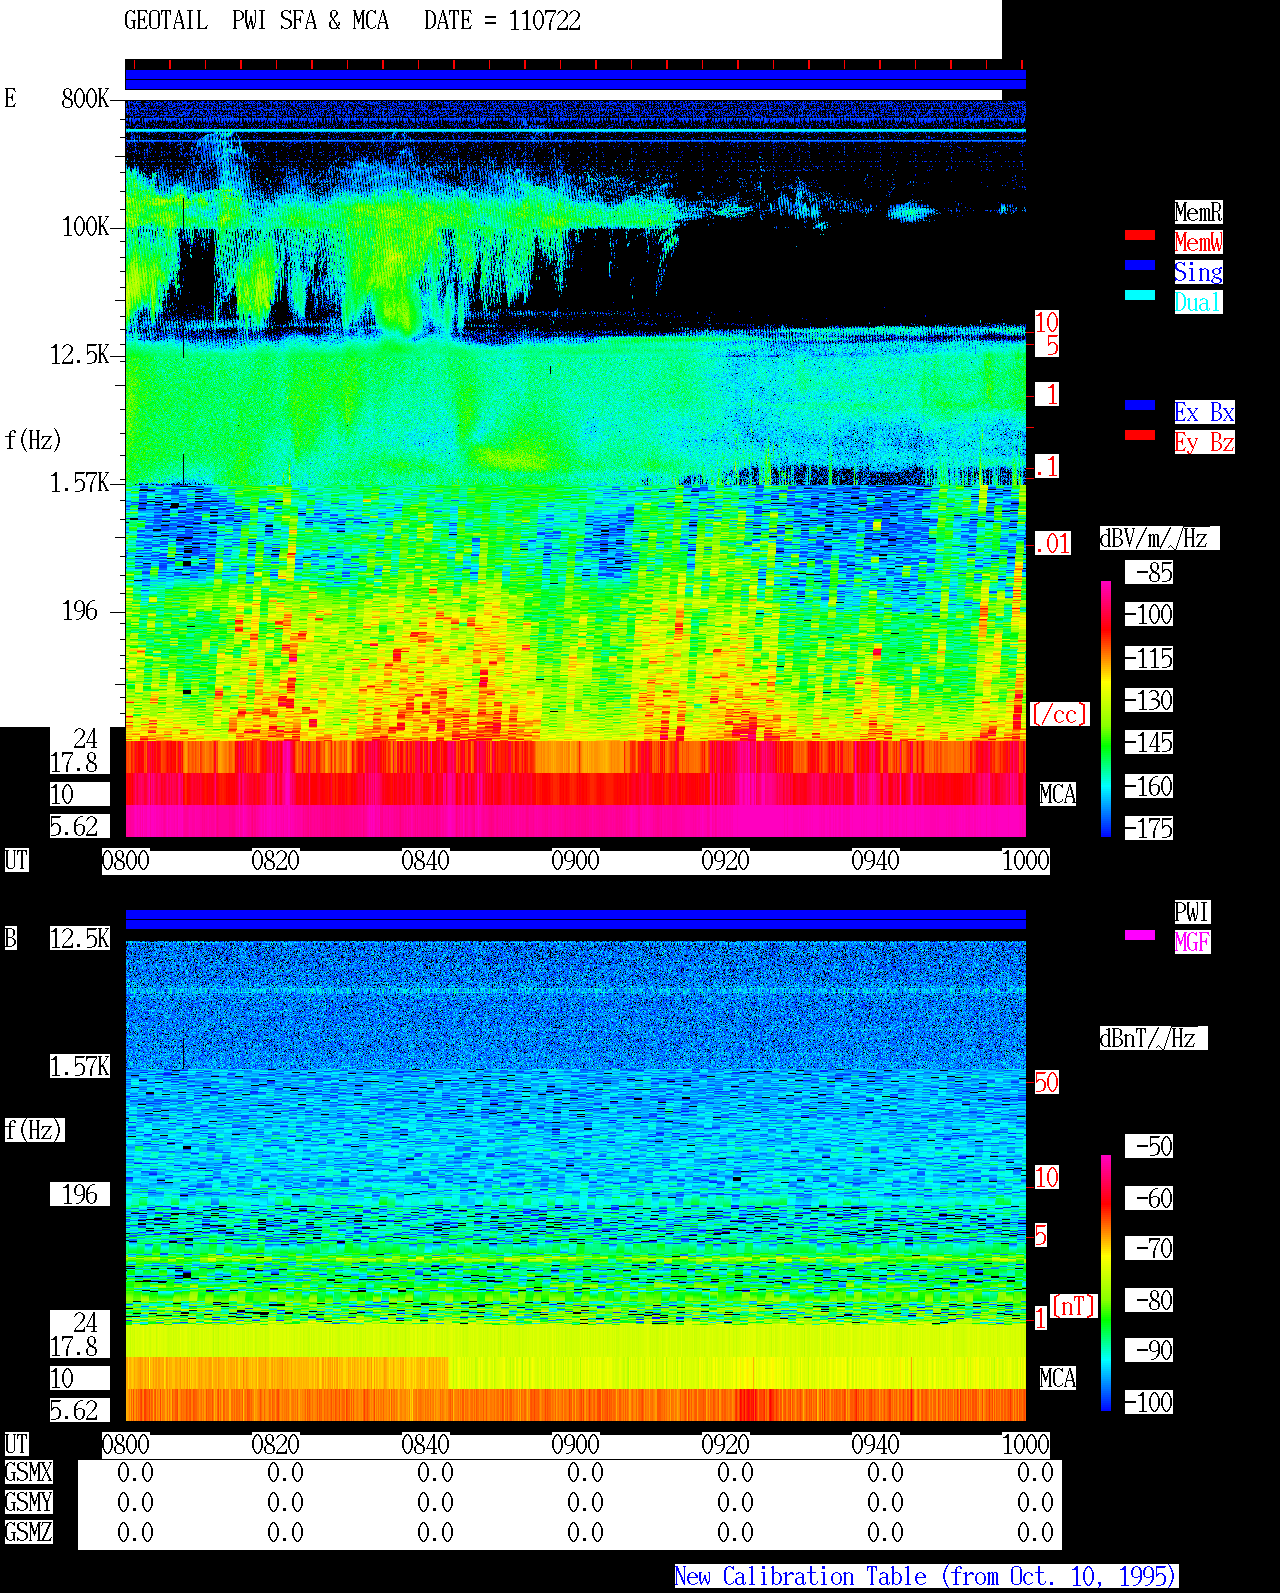Click the [/cc] density unit label

click(1059, 715)
